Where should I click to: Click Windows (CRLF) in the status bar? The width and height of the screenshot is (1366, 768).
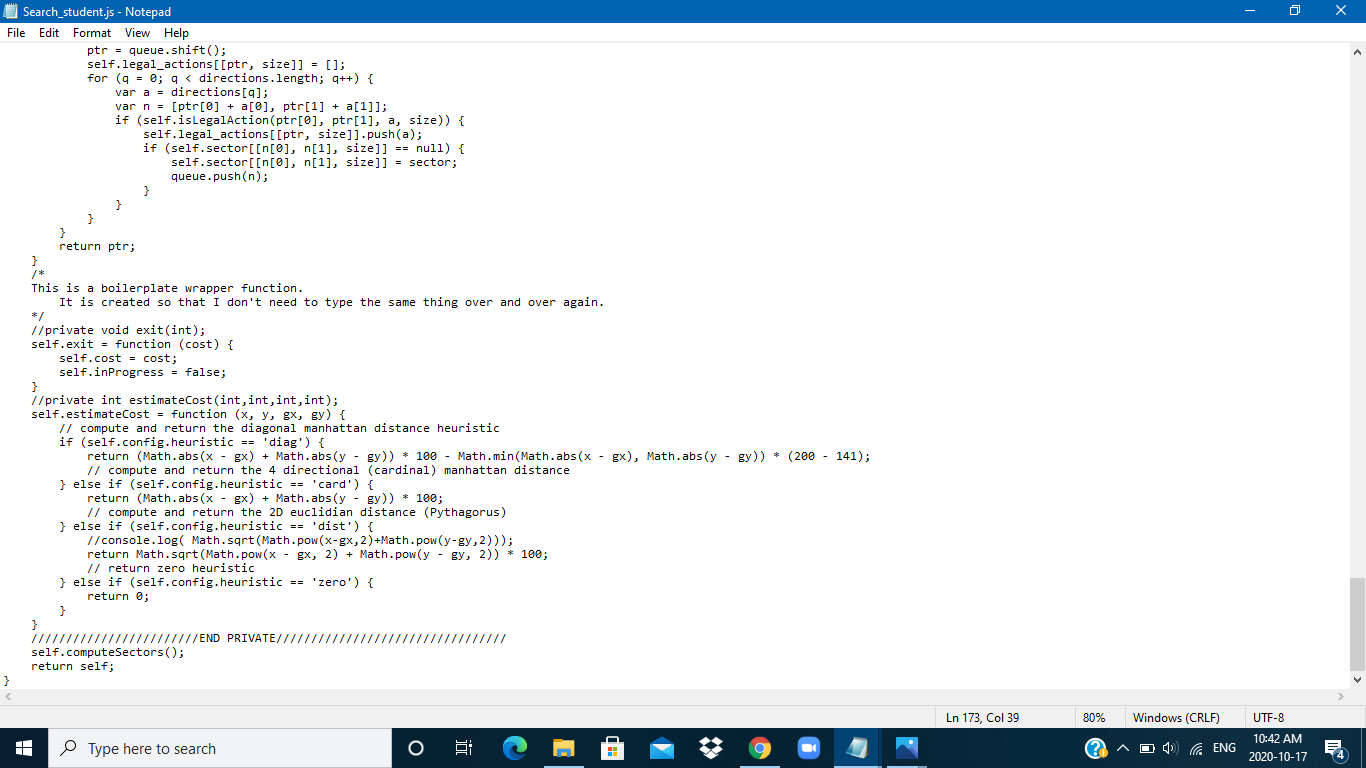tap(1176, 717)
